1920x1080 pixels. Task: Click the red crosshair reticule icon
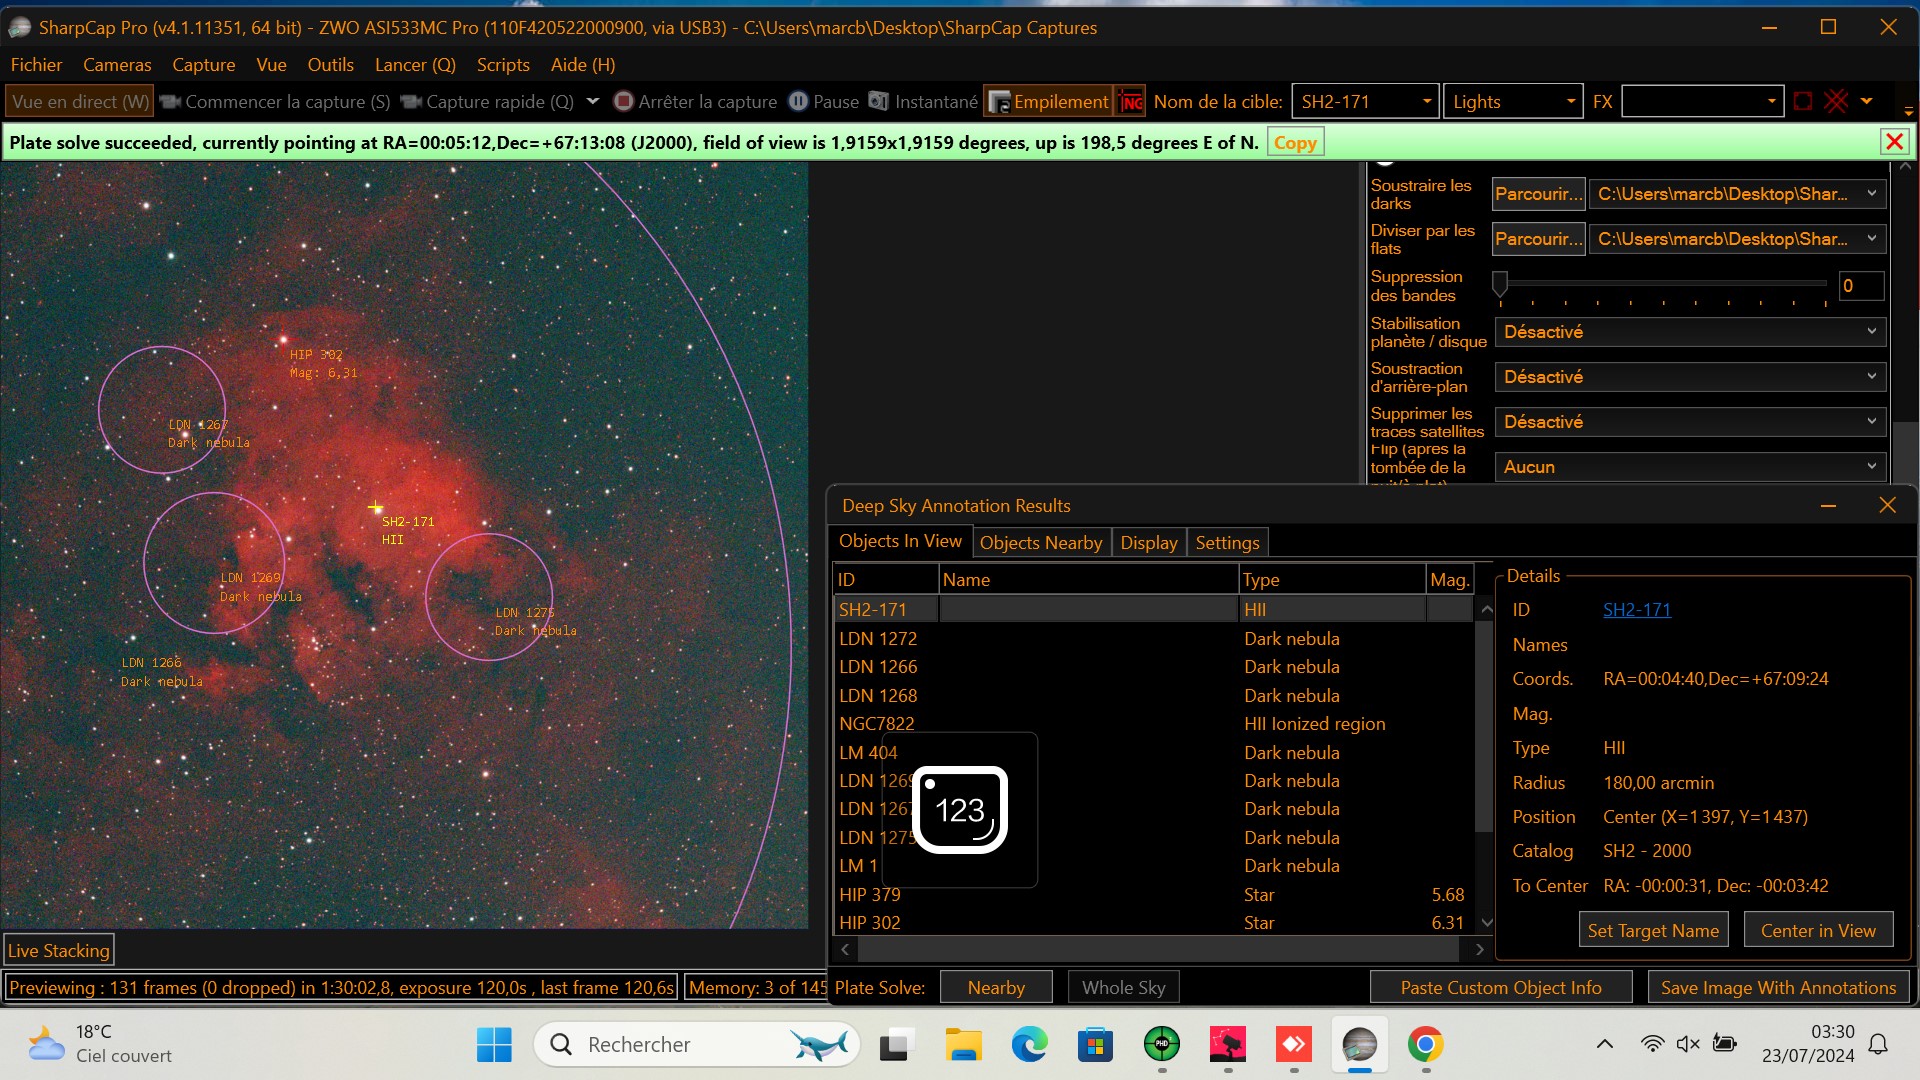pos(1836,102)
